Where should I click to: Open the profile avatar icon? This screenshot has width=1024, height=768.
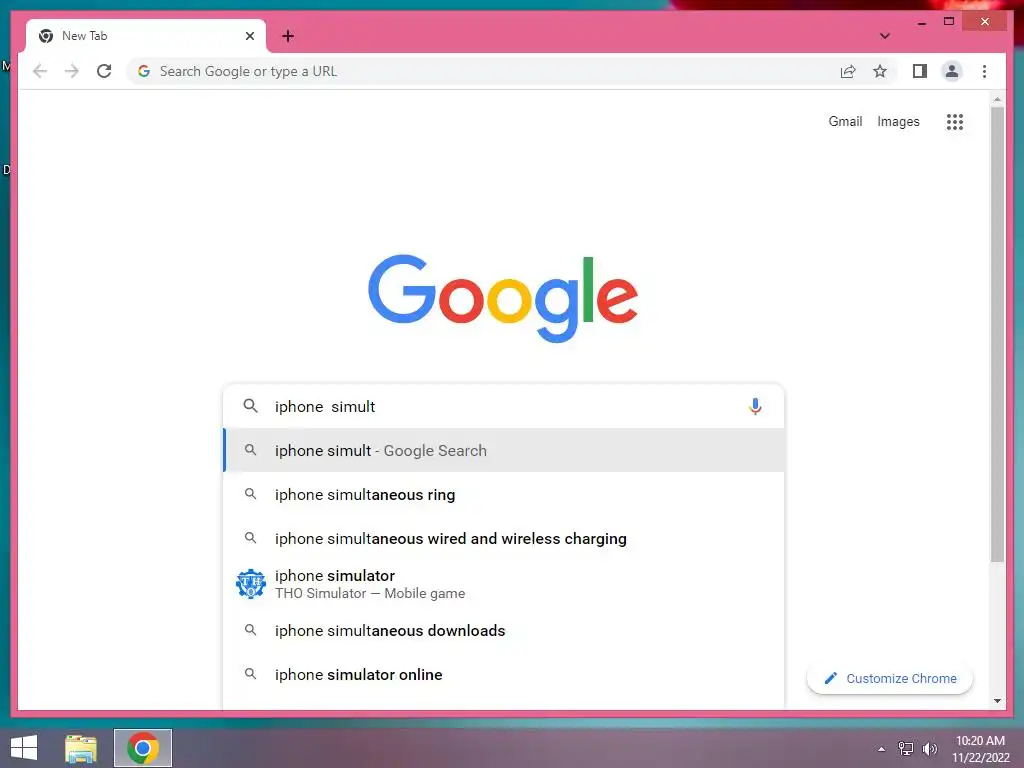[x=952, y=71]
